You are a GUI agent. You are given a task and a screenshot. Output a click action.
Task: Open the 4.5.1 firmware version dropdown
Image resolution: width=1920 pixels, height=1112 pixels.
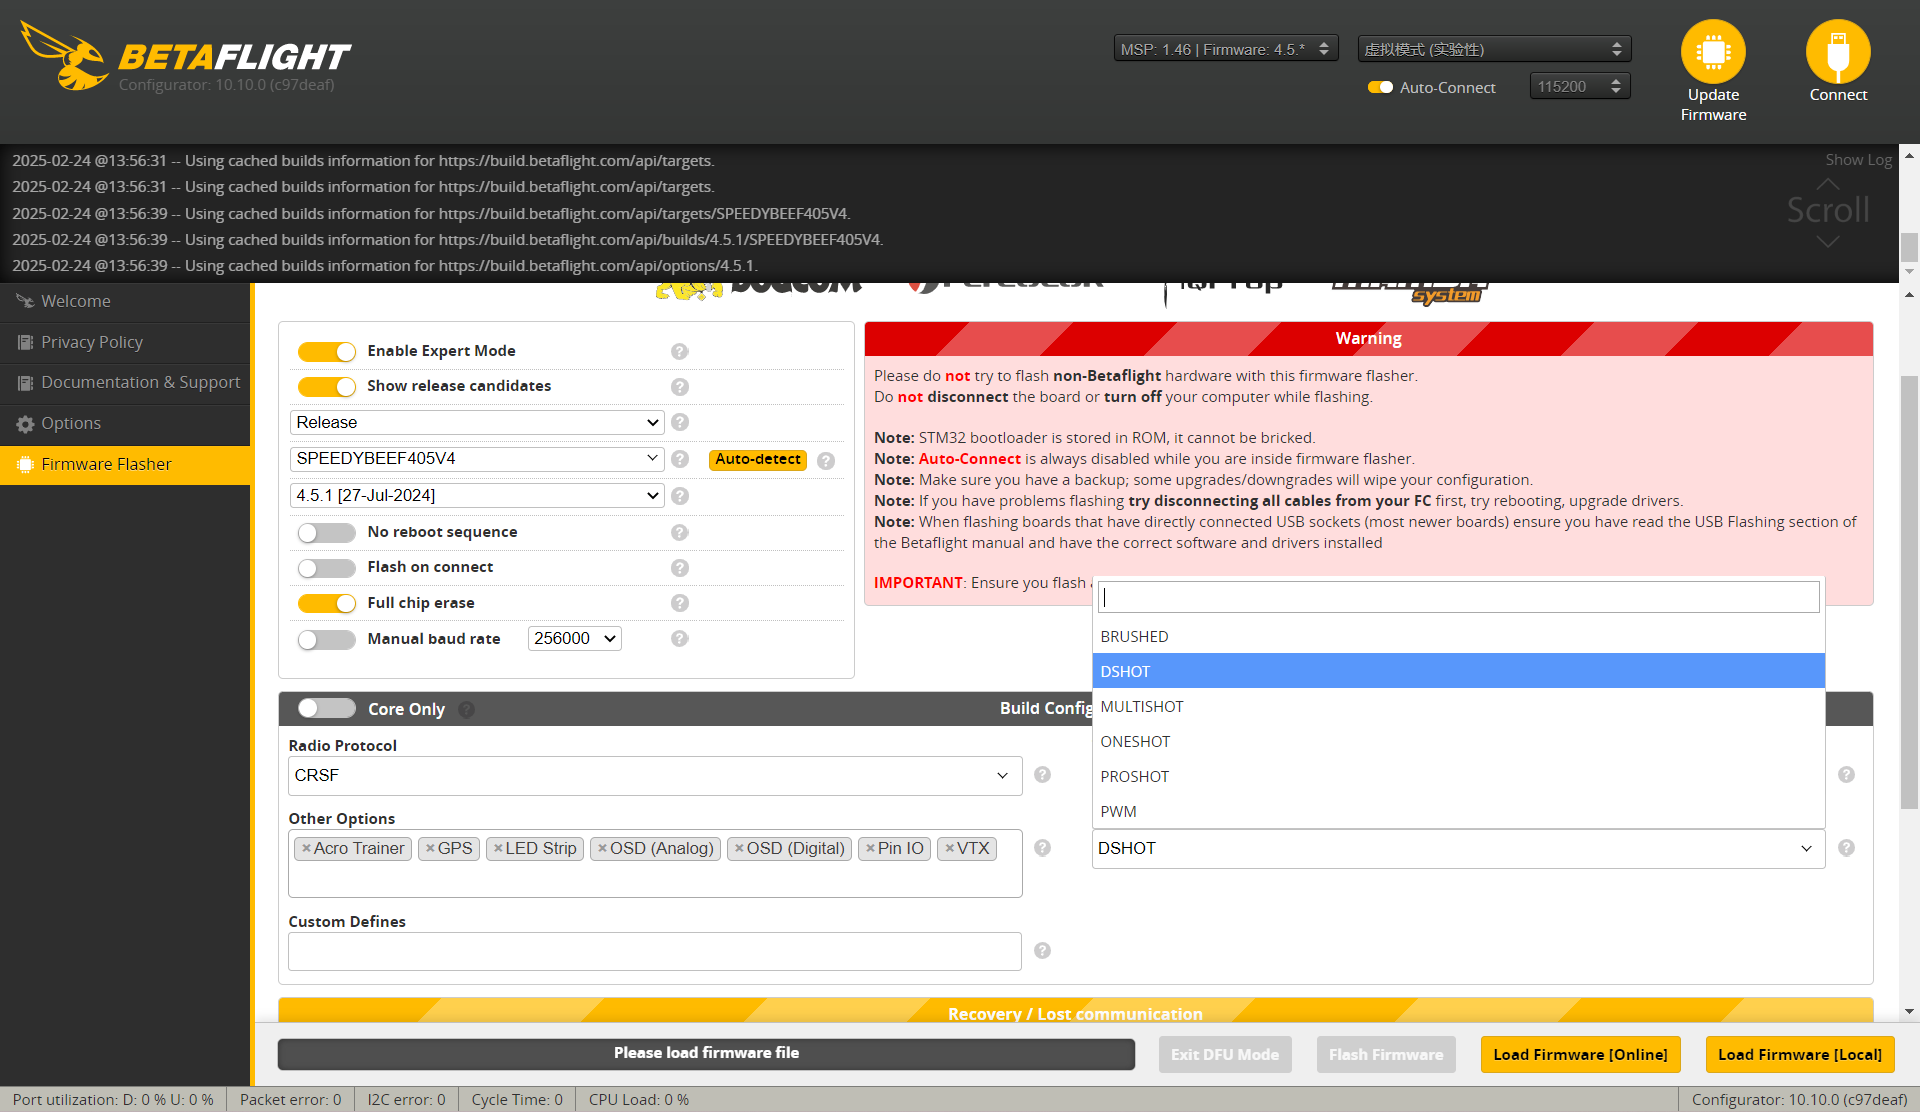pos(477,495)
